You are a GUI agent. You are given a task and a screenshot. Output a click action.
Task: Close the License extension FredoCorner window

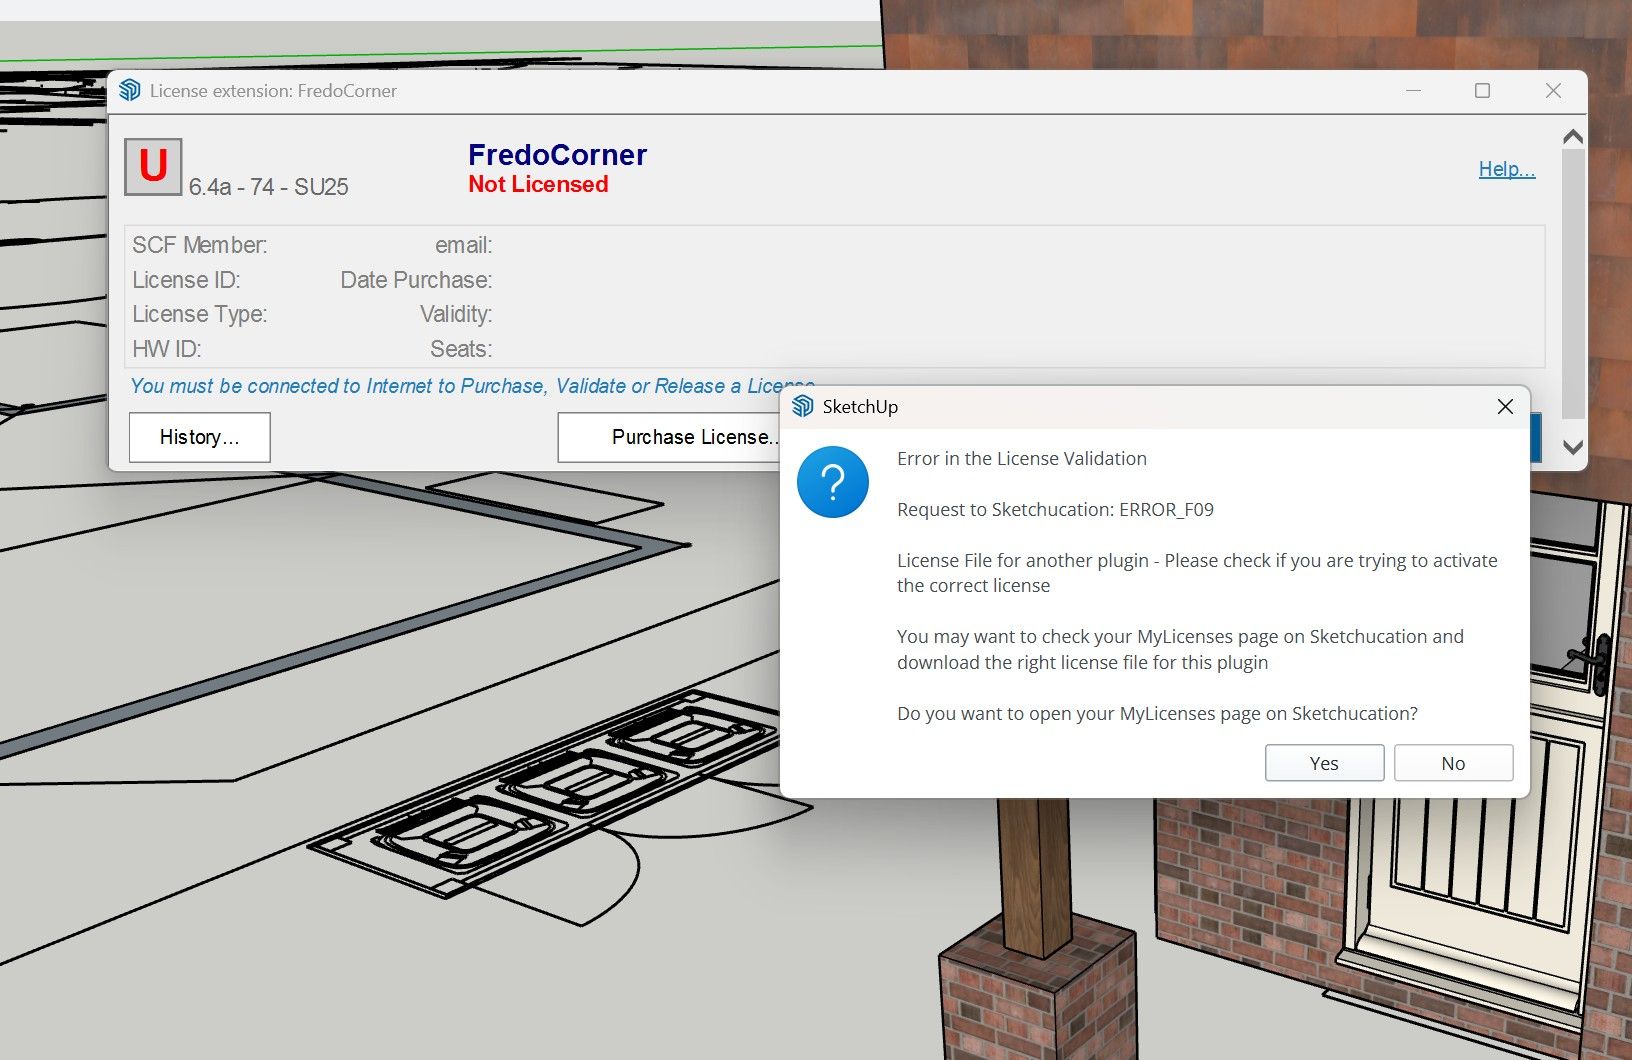click(x=1553, y=90)
